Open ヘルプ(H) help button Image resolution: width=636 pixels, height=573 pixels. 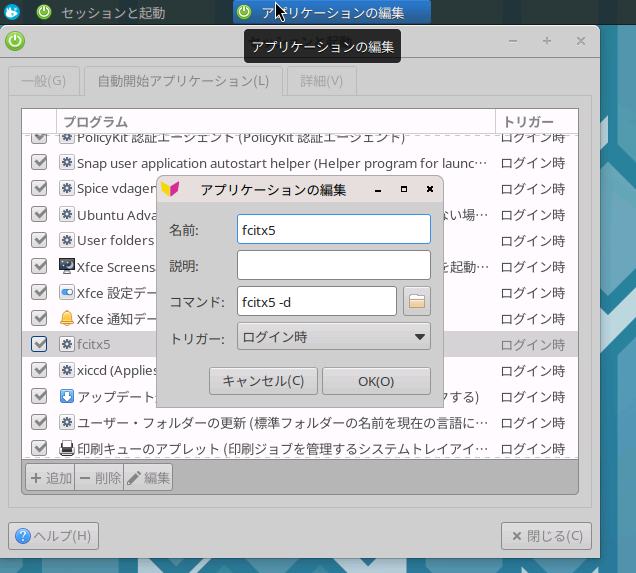(53, 536)
